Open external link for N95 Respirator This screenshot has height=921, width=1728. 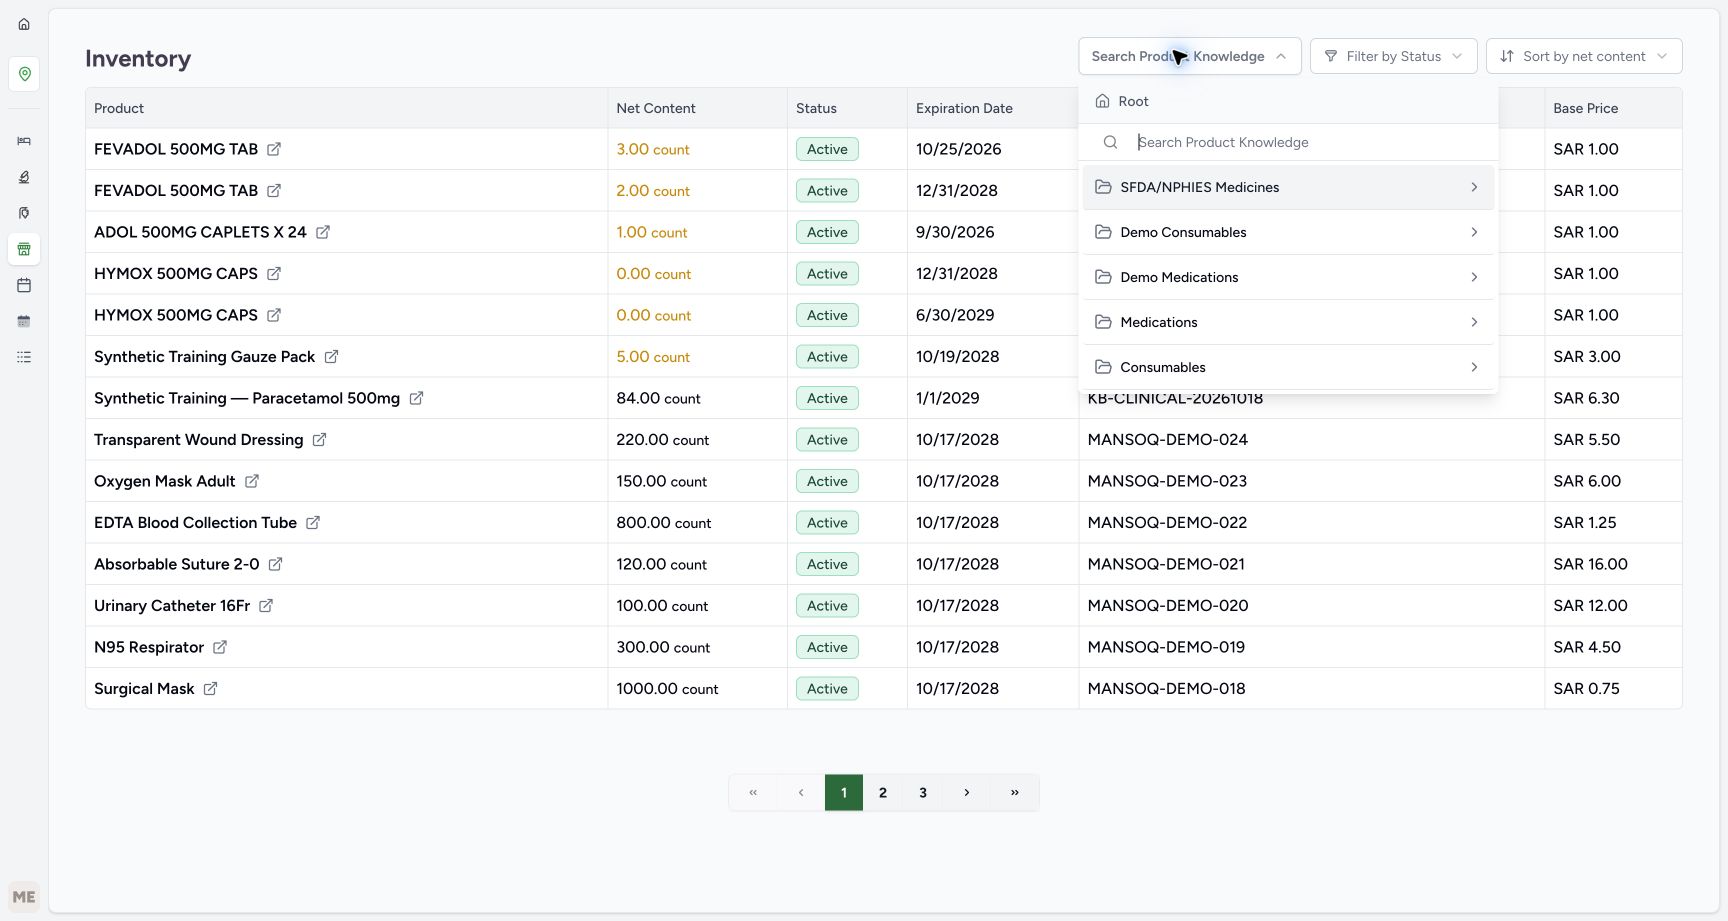(220, 647)
